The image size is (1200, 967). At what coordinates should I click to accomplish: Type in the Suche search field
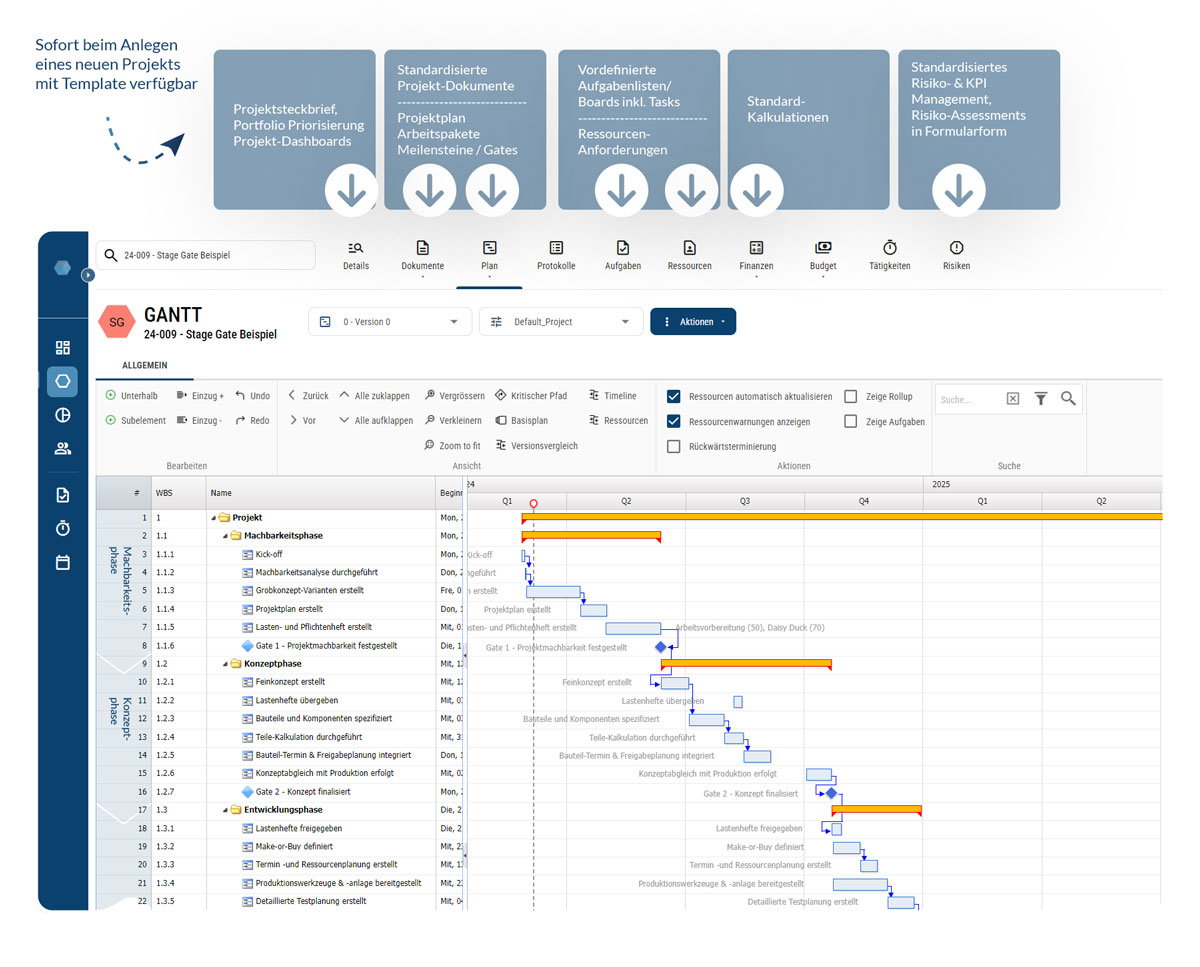[x=975, y=398]
